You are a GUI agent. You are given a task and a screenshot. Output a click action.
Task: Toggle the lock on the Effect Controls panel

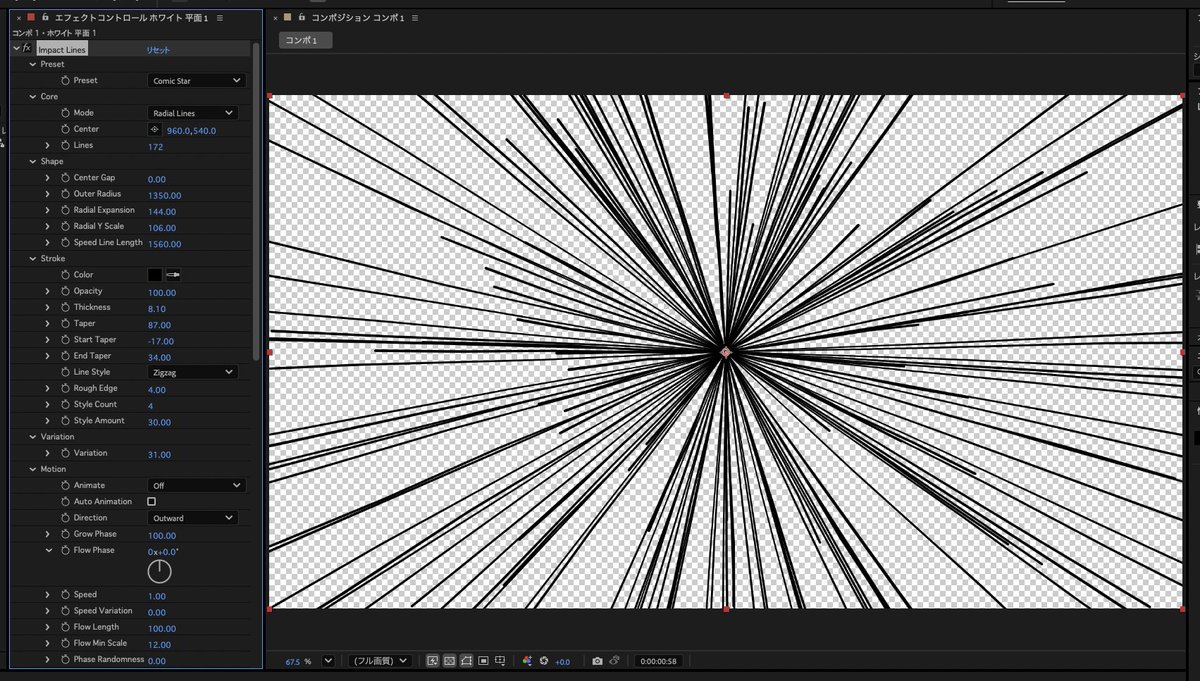pyautogui.click(x=44, y=18)
